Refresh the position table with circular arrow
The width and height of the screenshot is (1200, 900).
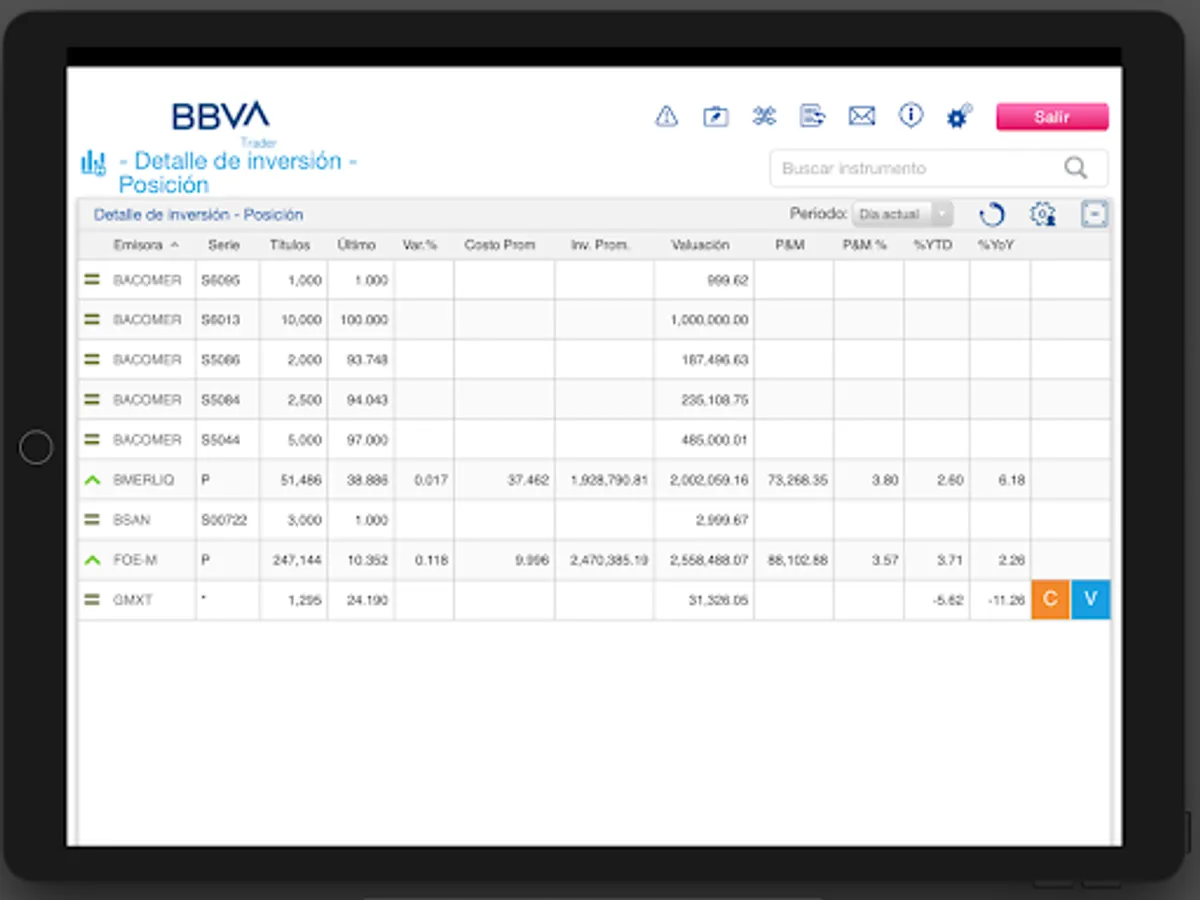[x=991, y=214]
